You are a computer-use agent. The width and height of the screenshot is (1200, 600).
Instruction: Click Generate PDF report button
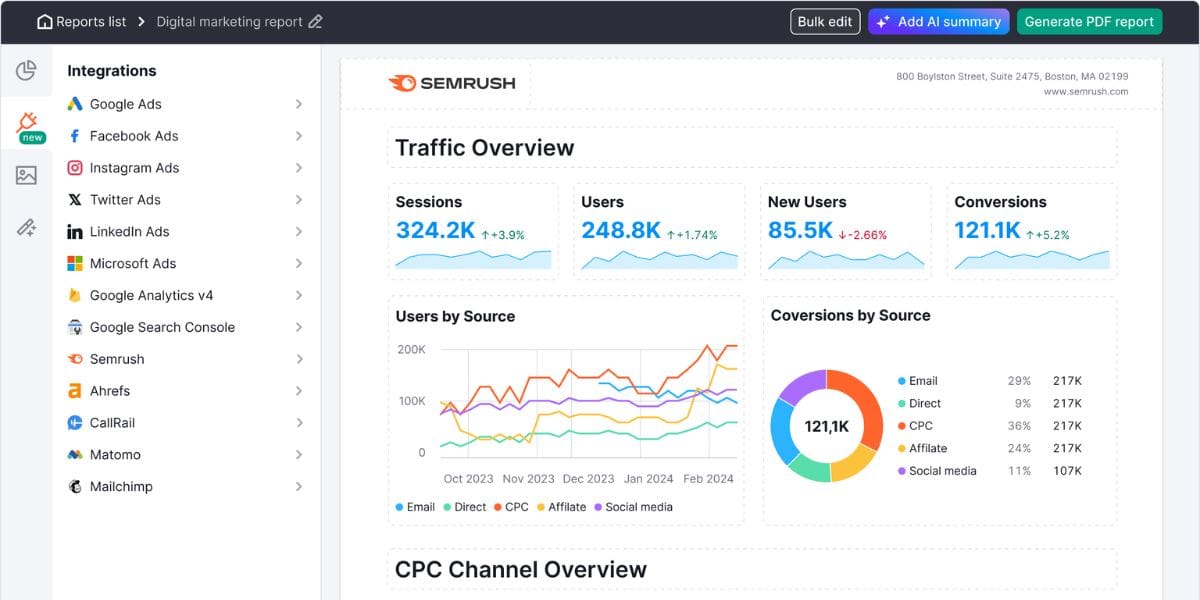click(x=1089, y=22)
